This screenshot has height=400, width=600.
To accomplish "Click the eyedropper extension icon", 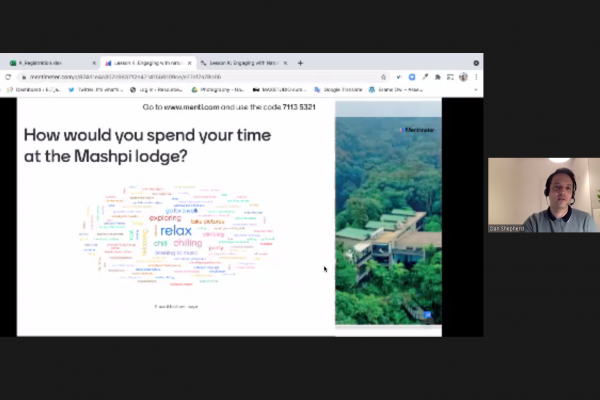I will coord(425,77).
